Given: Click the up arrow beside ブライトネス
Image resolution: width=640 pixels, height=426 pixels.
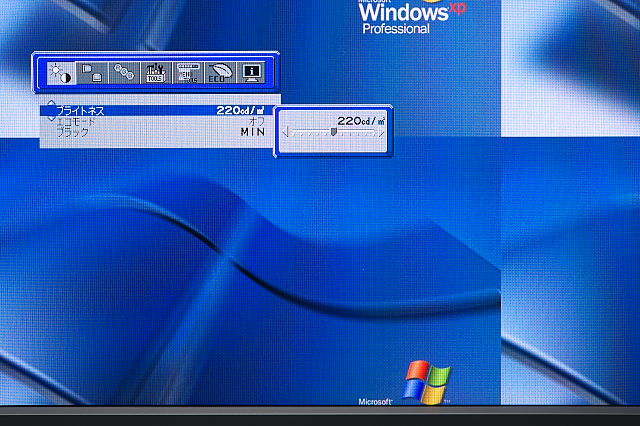Looking at the screenshot, I should click(x=51, y=103).
